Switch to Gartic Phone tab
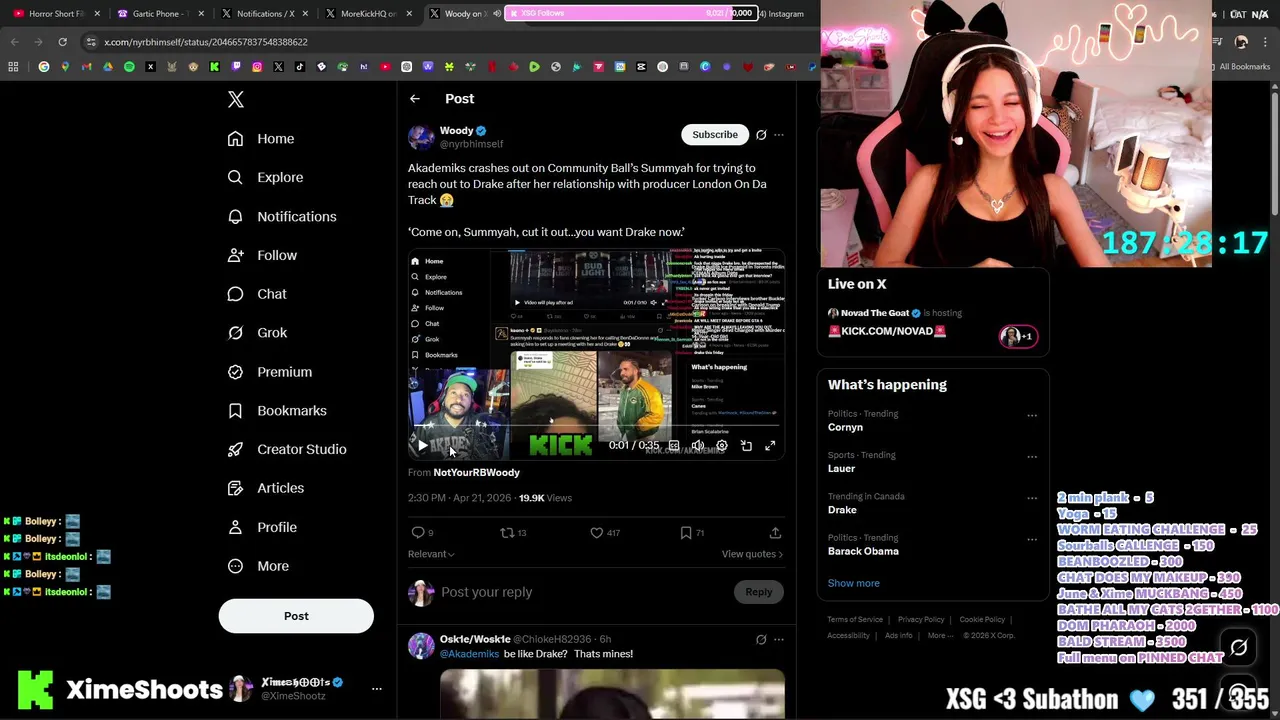 click(160, 14)
